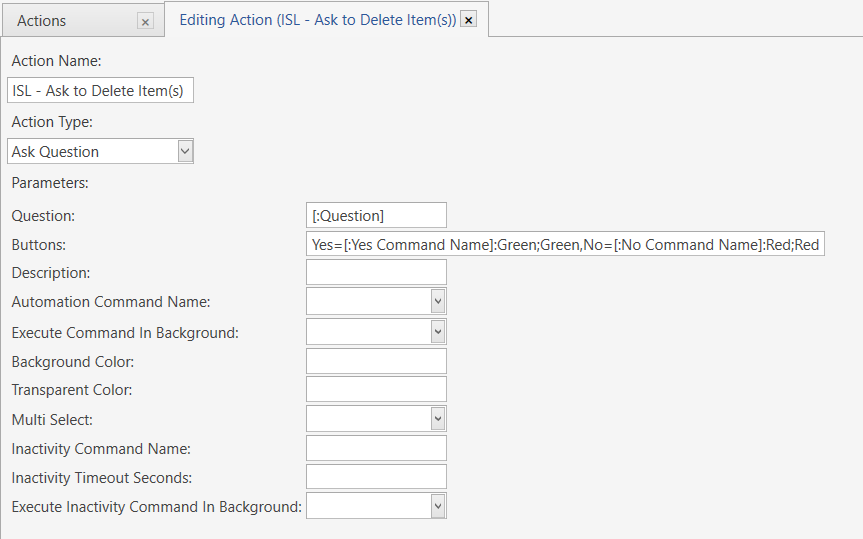Click the Background Color: label

73,362
